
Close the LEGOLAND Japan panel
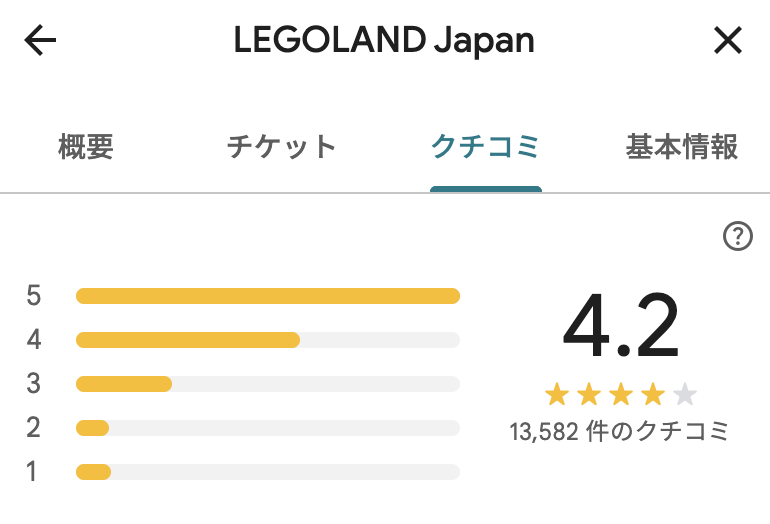pyautogui.click(x=727, y=41)
